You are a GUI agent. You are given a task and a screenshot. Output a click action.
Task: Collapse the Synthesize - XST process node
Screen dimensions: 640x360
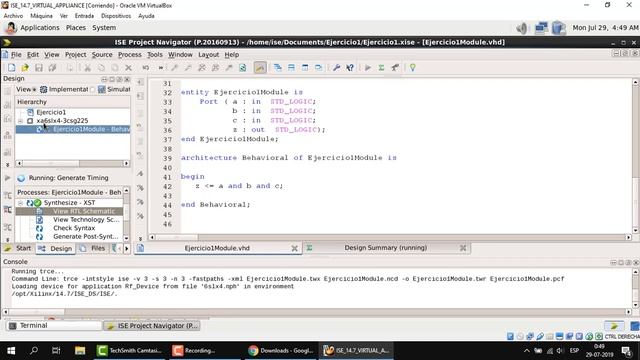20,203
